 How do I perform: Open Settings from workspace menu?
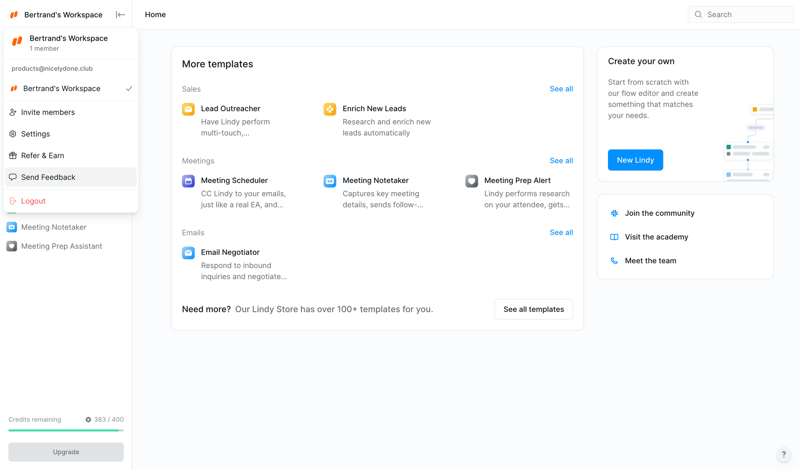click(x=71, y=134)
